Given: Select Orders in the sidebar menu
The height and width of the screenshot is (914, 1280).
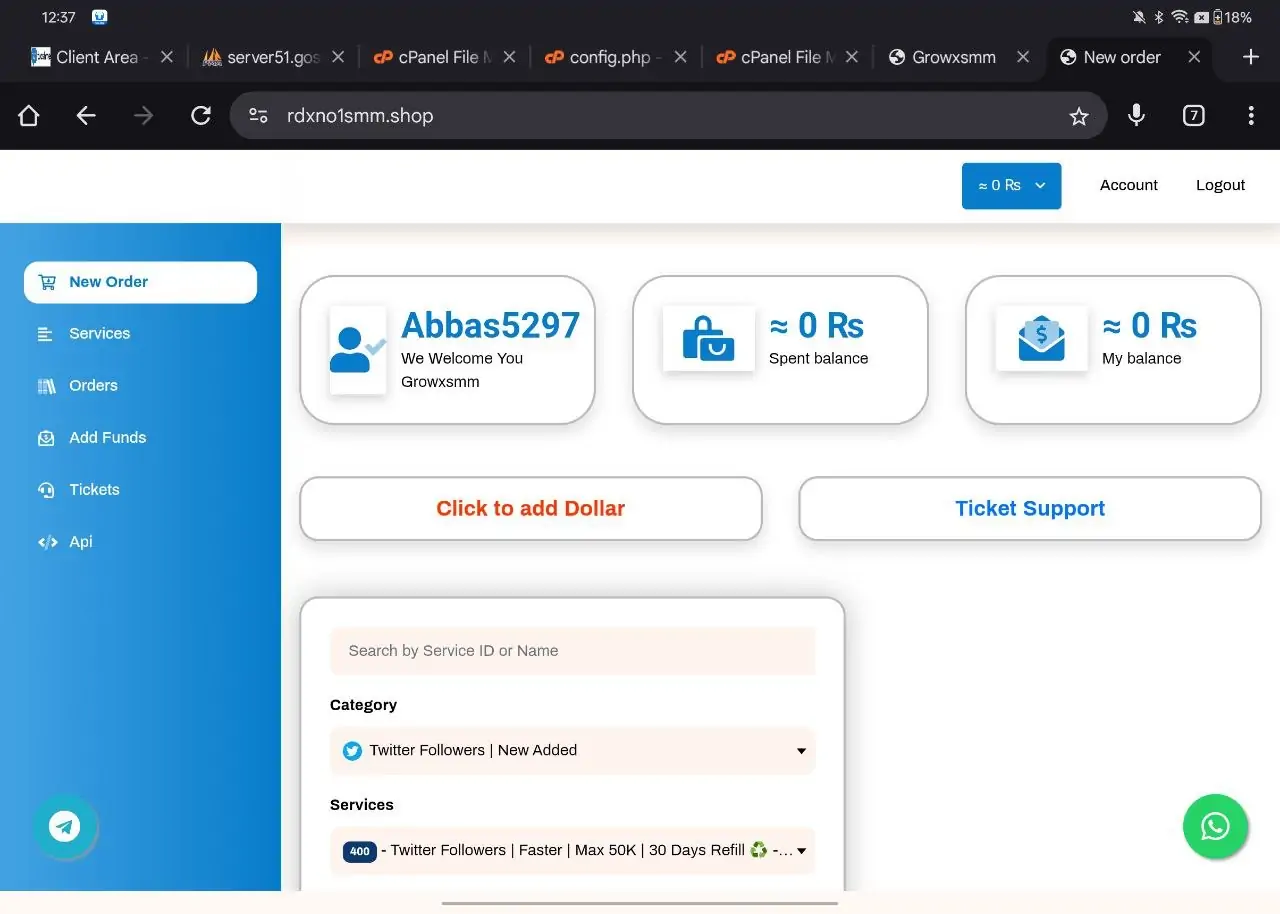Looking at the screenshot, I should [x=93, y=386].
